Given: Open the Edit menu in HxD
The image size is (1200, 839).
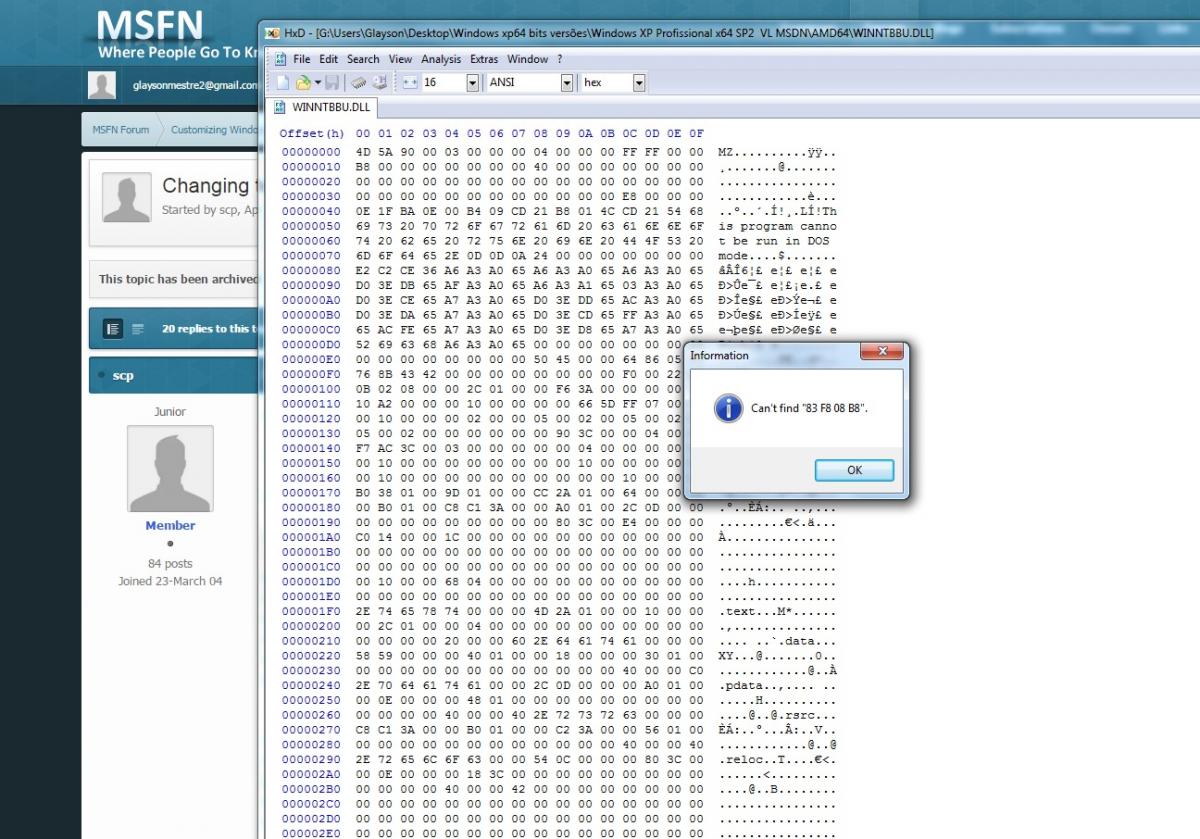Looking at the screenshot, I should click(329, 59).
